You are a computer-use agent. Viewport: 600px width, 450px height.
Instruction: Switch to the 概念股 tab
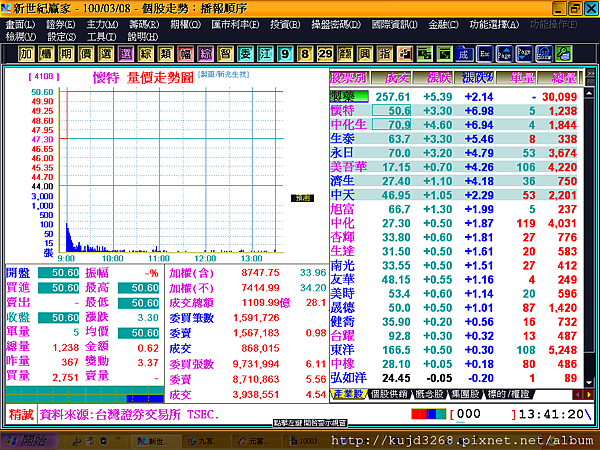pos(429,394)
